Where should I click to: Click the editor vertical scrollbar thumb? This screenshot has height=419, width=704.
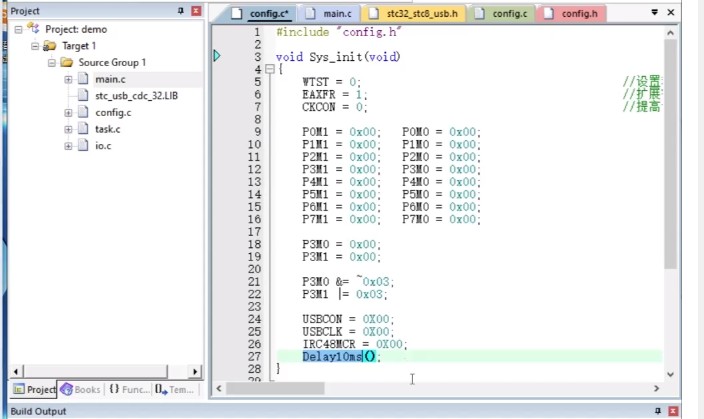pos(670,154)
